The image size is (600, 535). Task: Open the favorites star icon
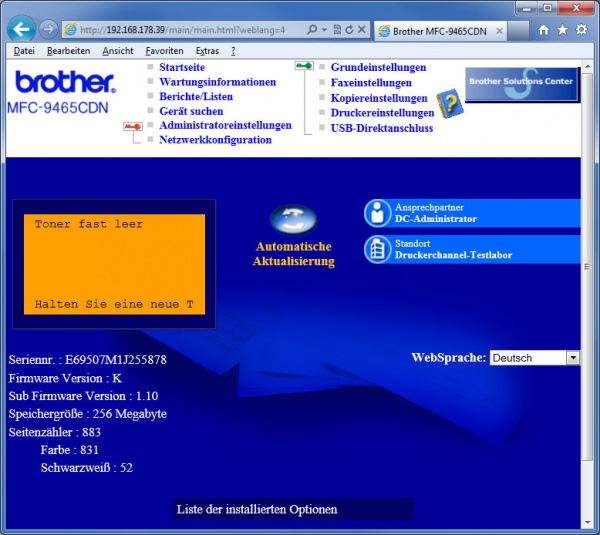tap(562, 30)
